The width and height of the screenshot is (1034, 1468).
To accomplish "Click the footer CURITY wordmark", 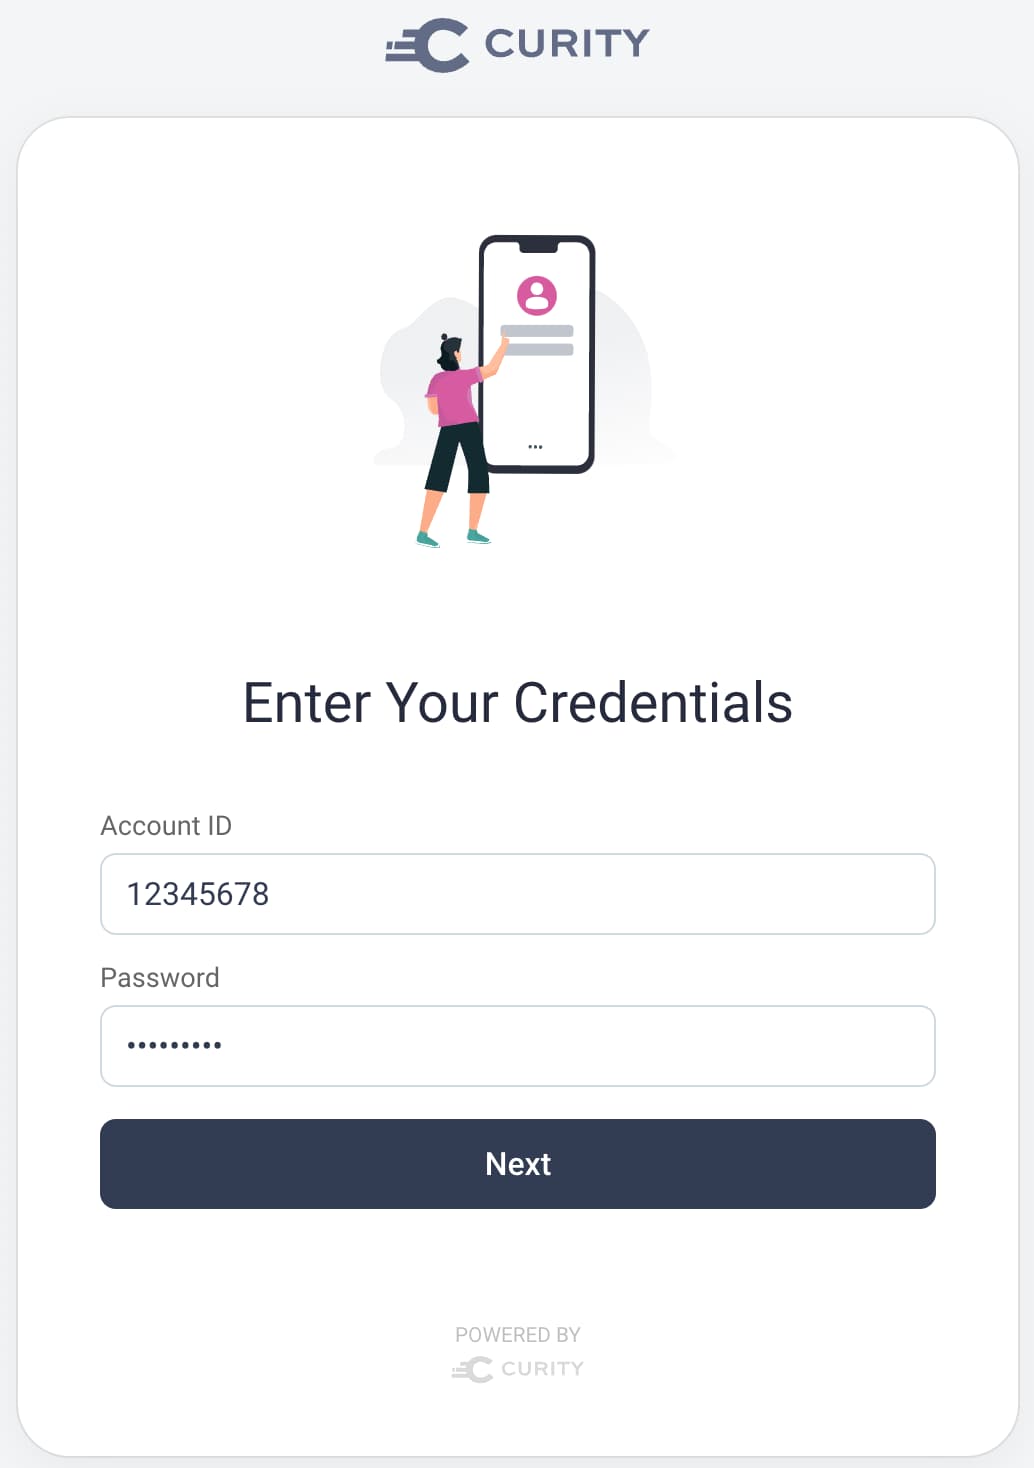I will [542, 1369].
